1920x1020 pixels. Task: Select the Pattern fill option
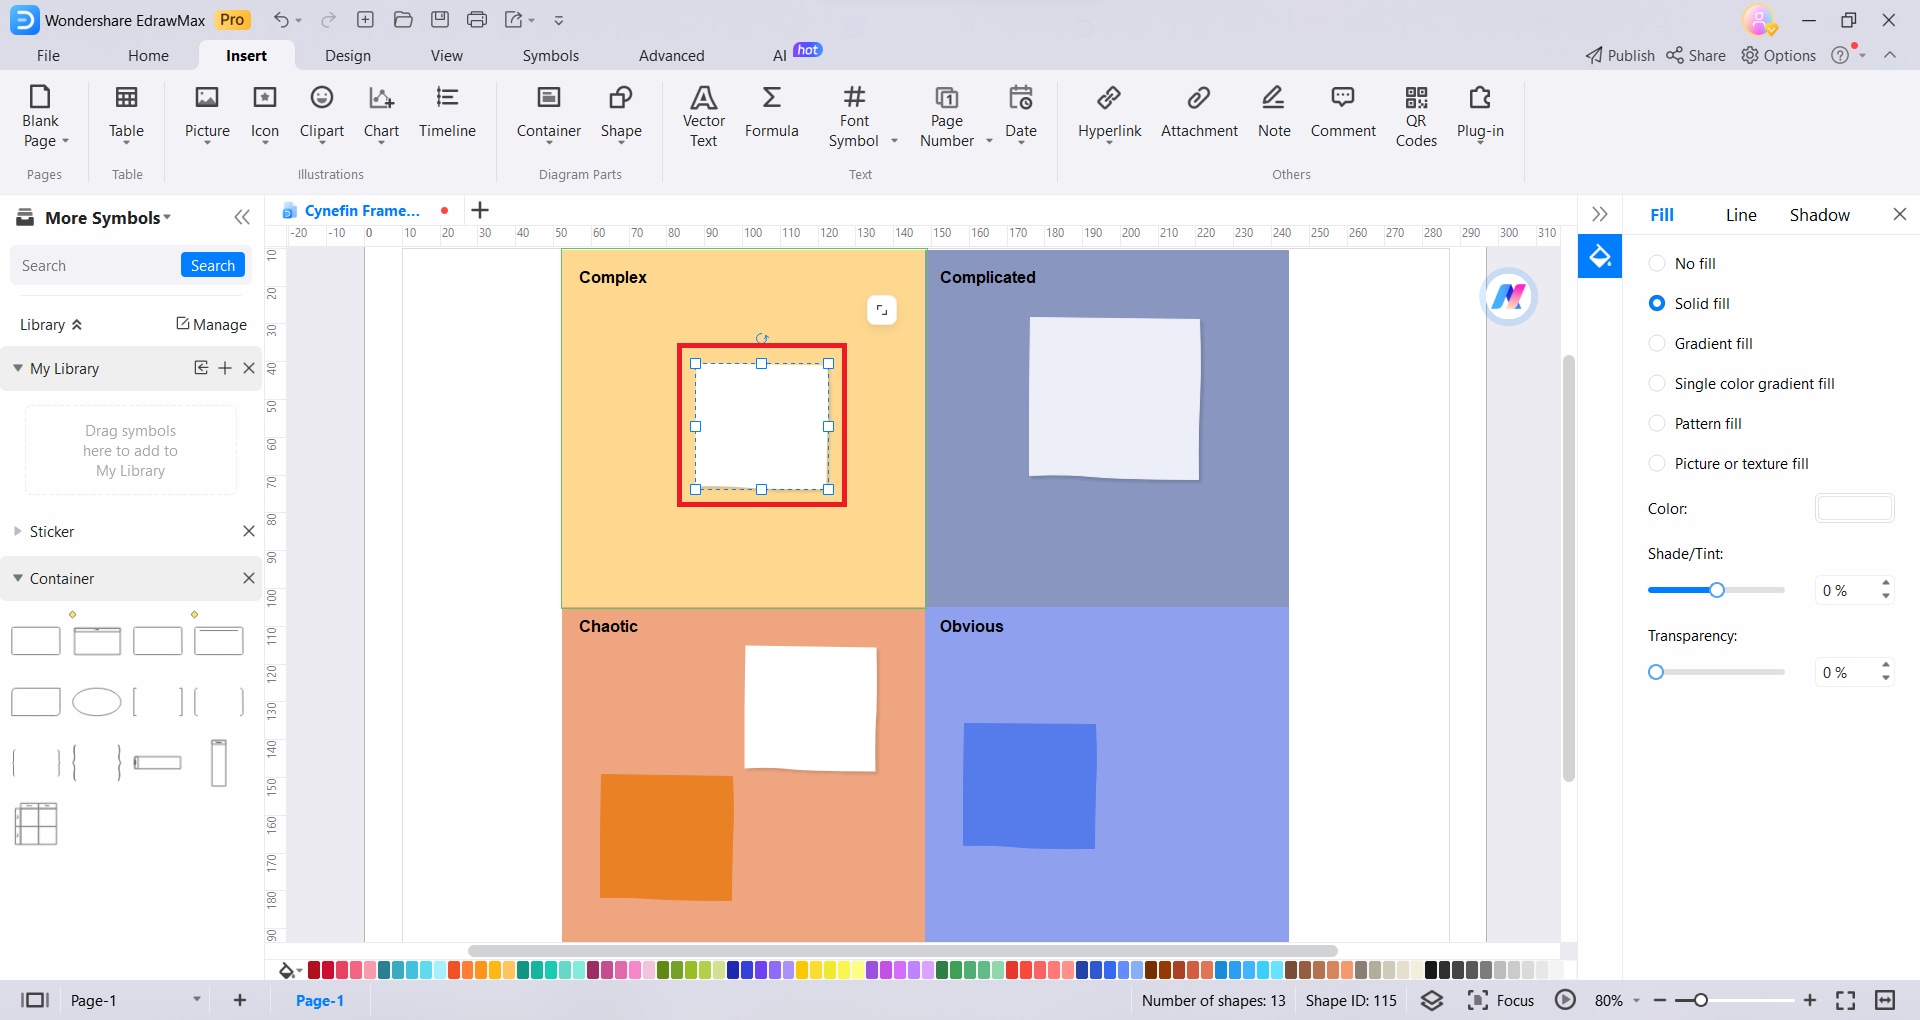[1695, 424]
